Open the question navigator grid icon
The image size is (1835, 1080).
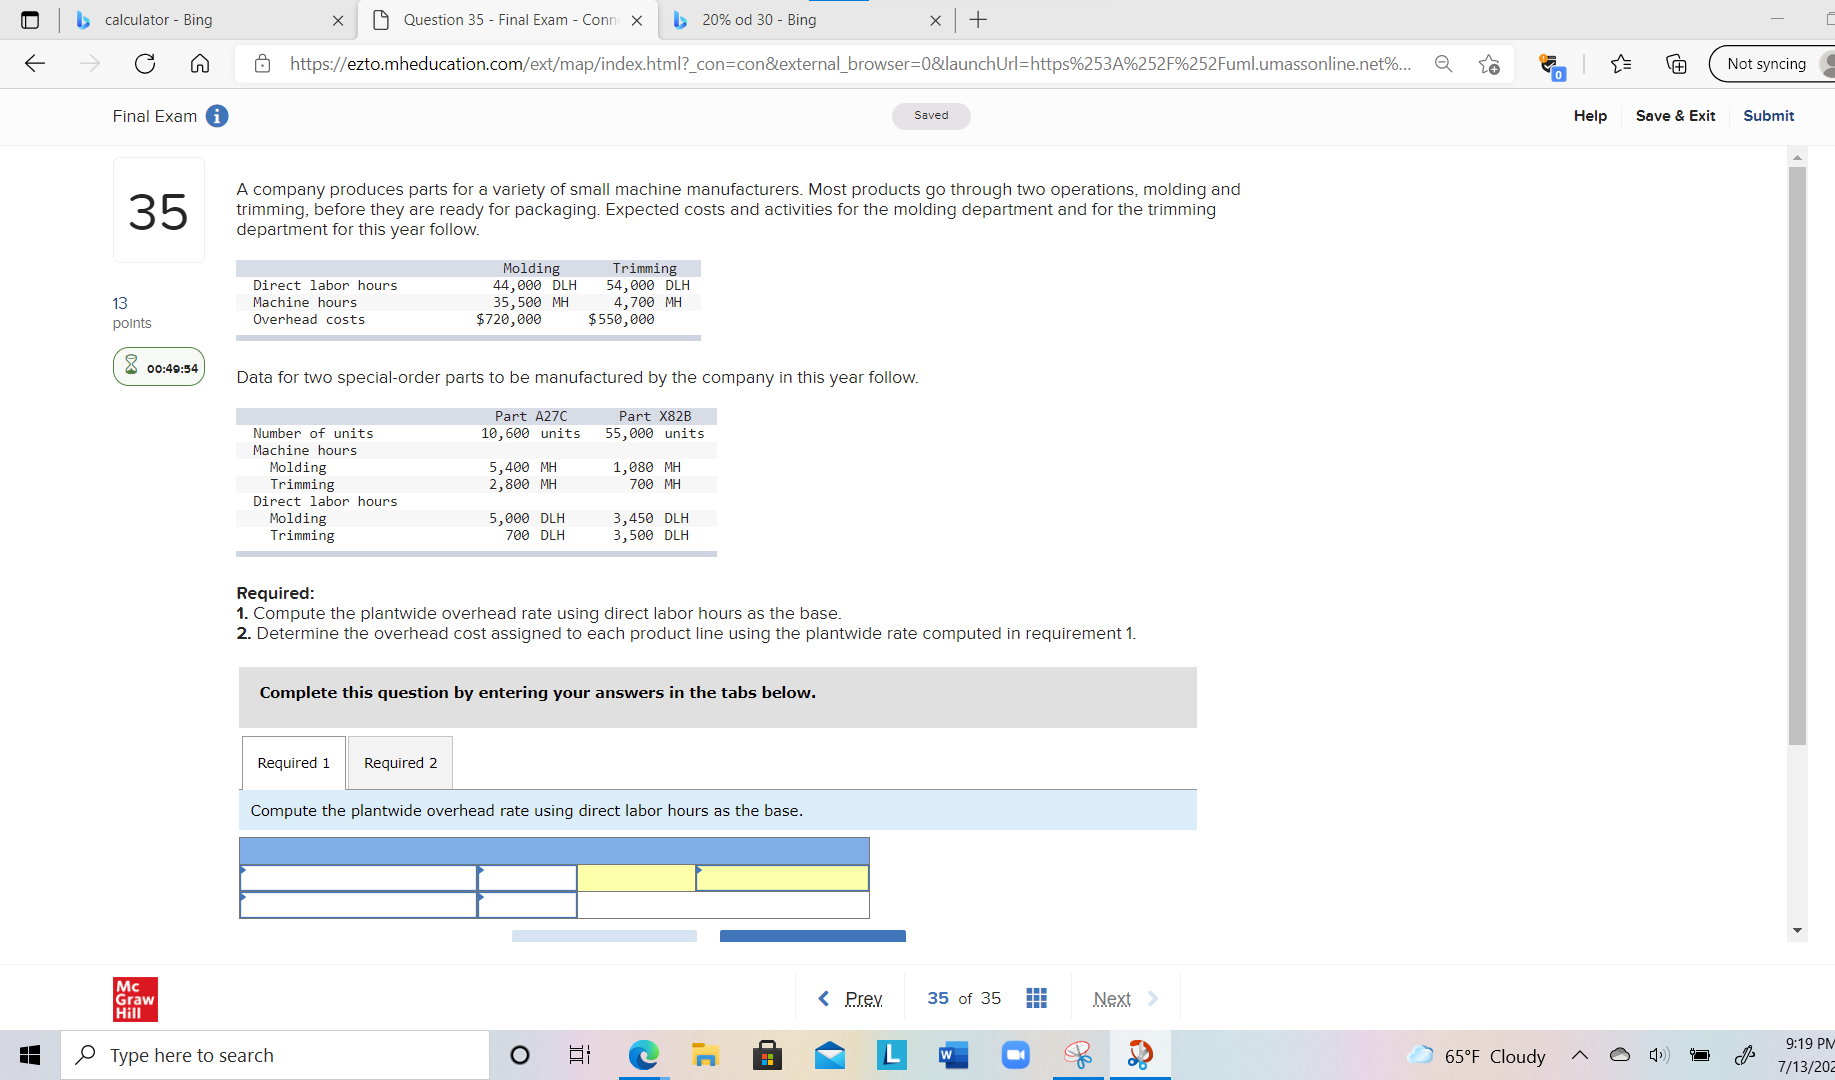(x=1036, y=997)
